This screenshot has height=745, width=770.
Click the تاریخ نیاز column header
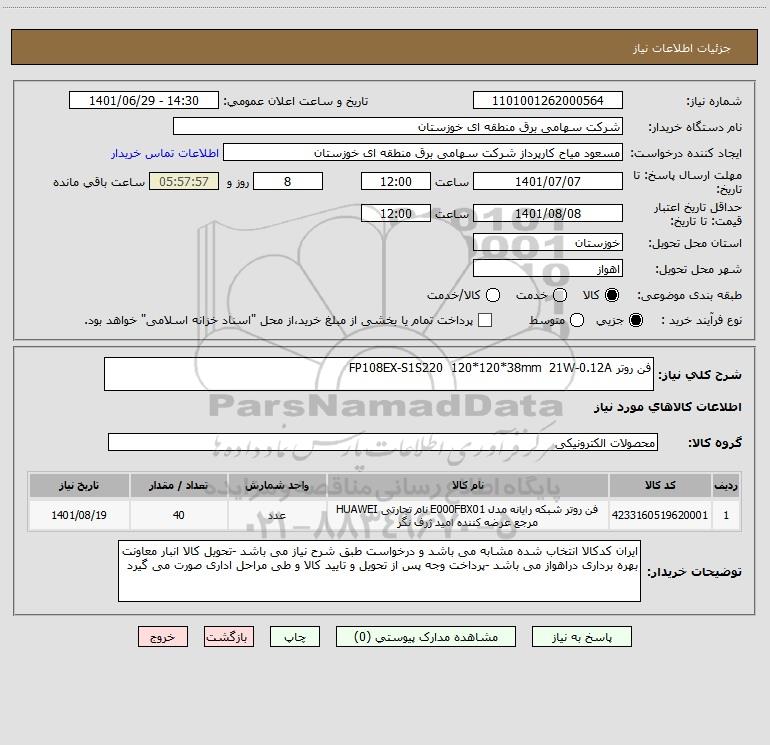point(79,485)
